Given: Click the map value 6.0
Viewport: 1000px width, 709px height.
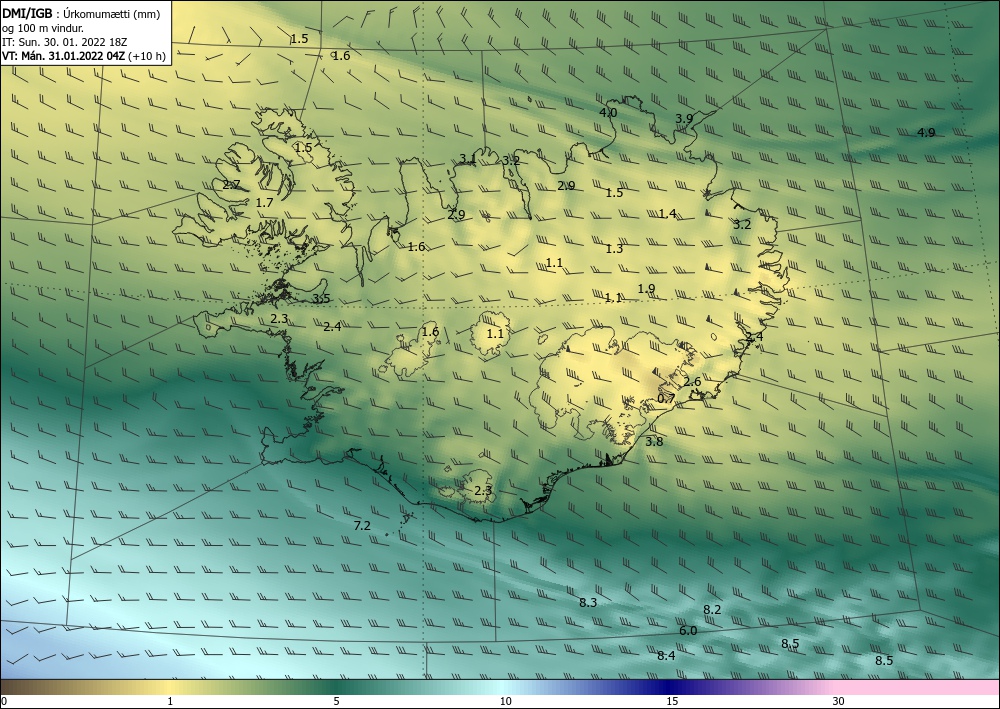Looking at the screenshot, I should click(688, 631).
